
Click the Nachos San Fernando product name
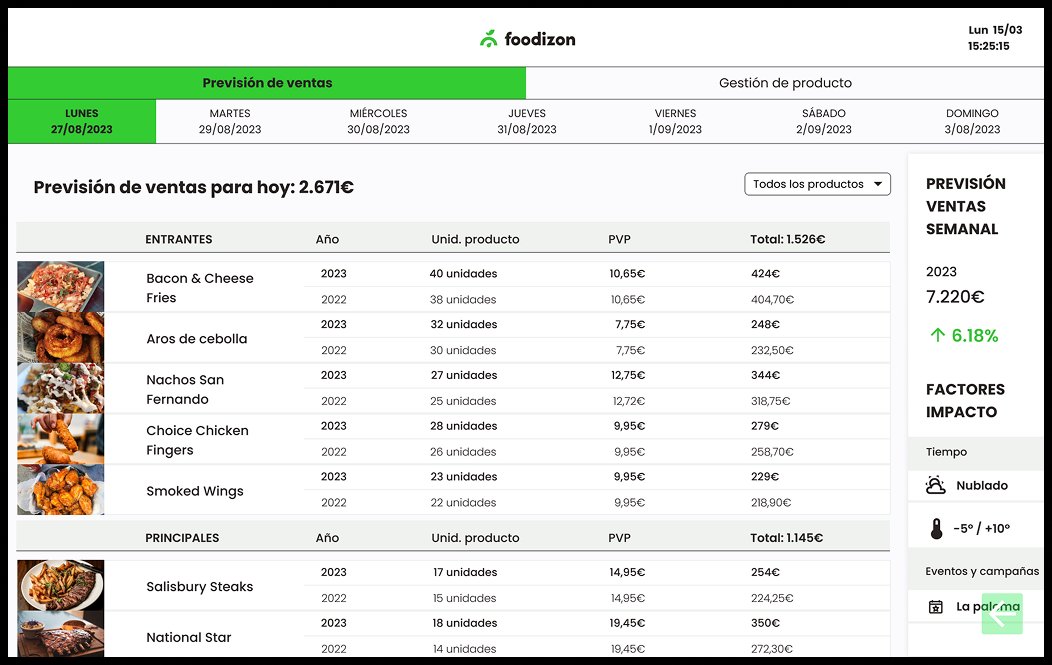tap(185, 389)
